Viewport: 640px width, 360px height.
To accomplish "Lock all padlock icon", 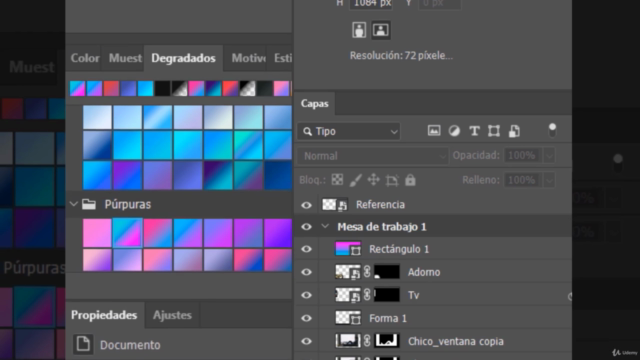I will tap(410, 180).
